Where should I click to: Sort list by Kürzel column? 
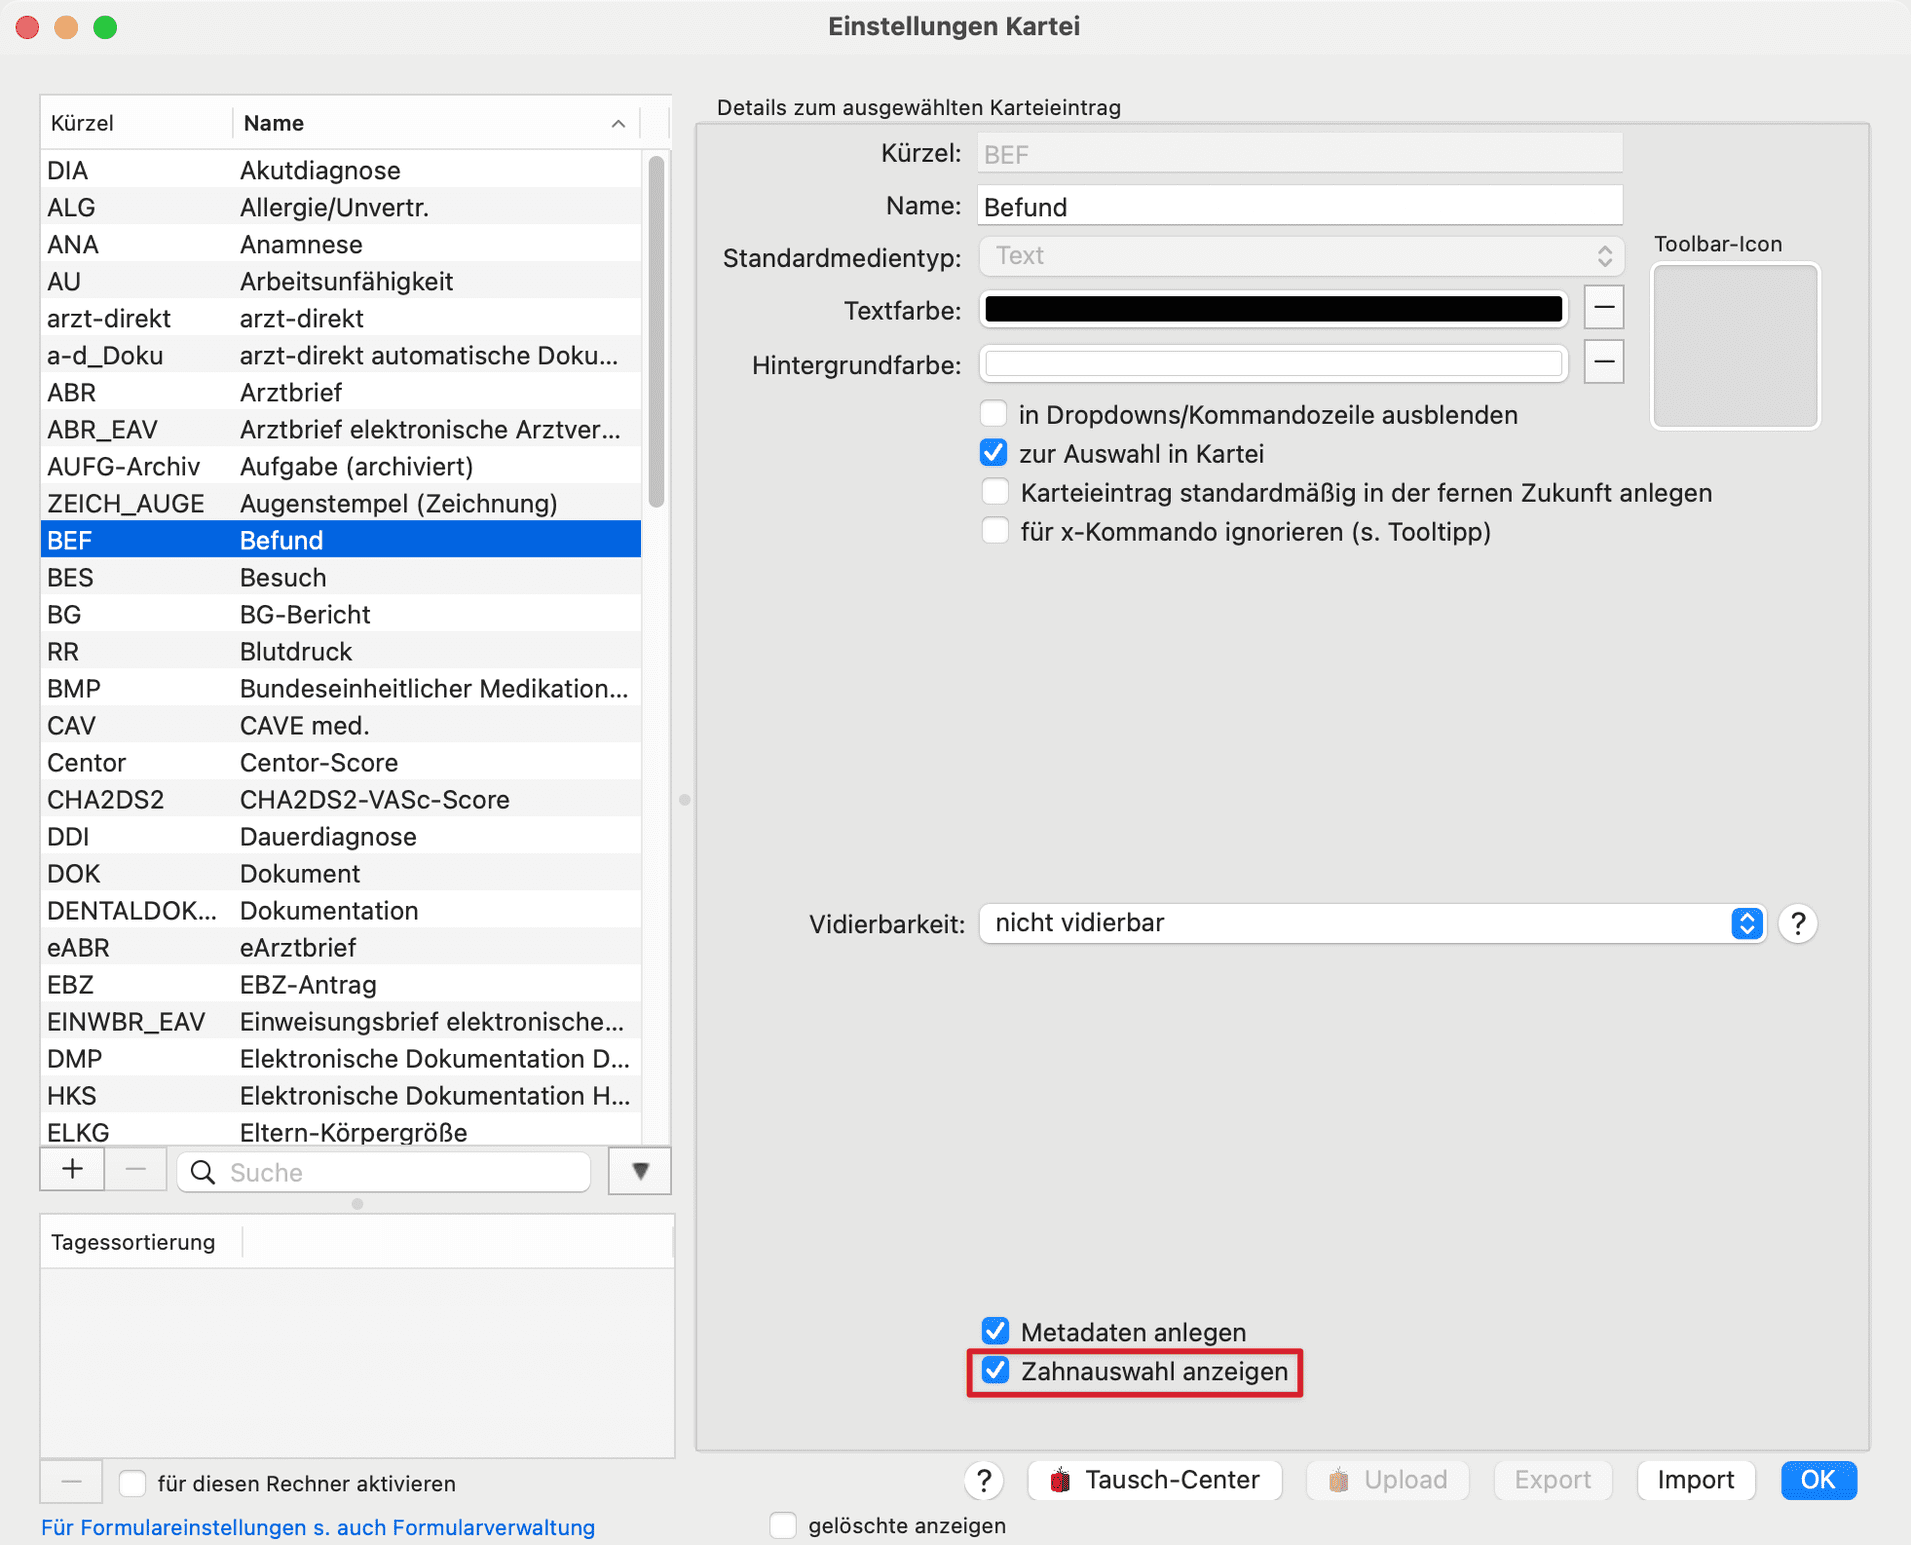(x=136, y=123)
